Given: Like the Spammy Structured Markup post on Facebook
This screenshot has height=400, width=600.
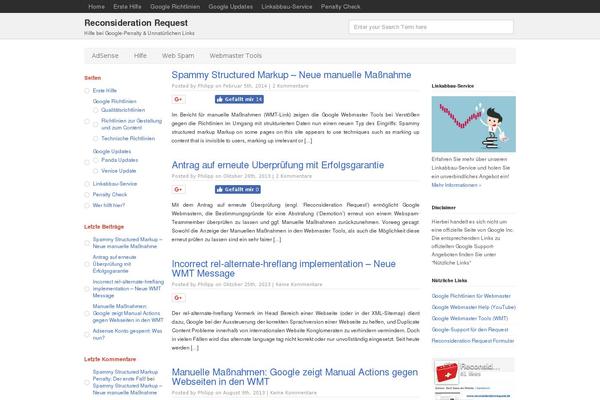Looking at the screenshot, I should click(x=239, y=100).
